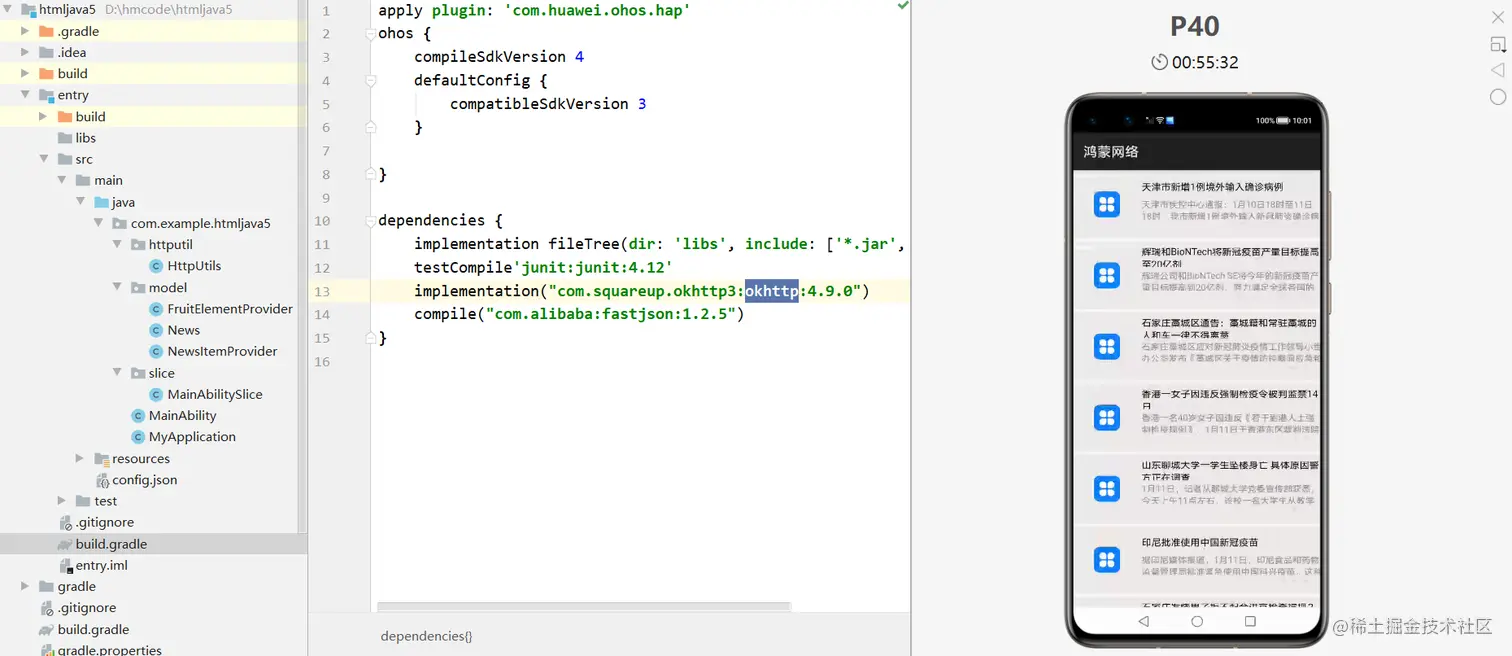Tap the blue icon of the 天津市新增1例 news item

pos(1107,205)
